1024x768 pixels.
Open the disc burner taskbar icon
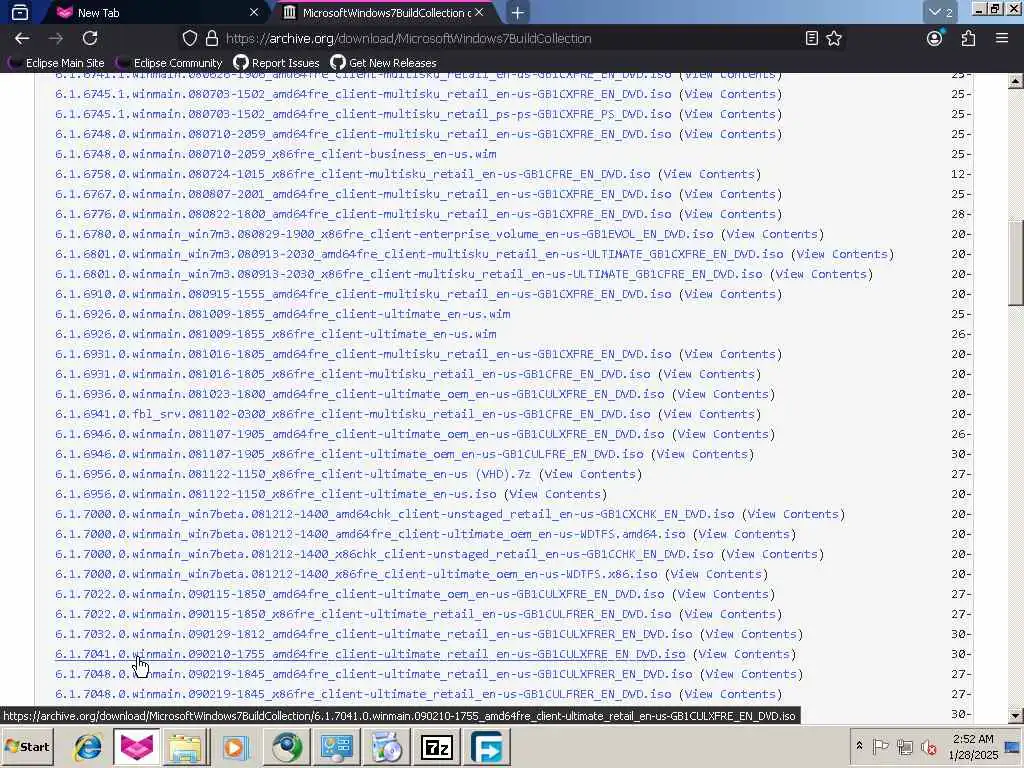(387, 747)
